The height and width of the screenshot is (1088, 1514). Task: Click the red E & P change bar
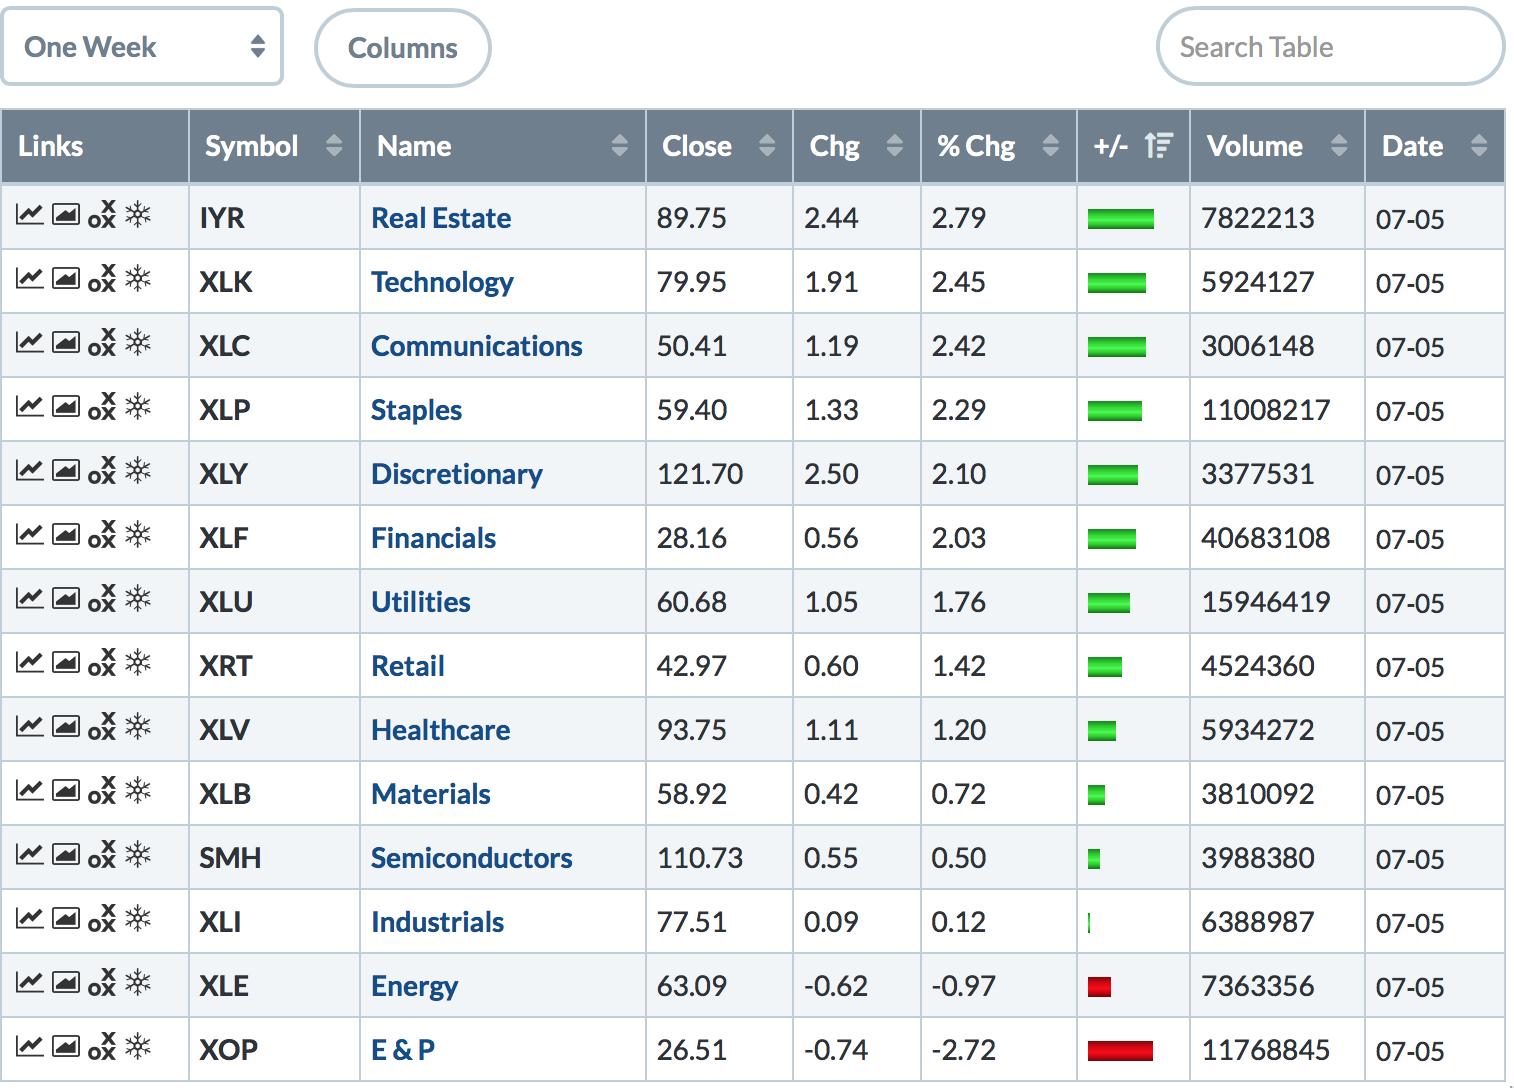point(1120,1050)
